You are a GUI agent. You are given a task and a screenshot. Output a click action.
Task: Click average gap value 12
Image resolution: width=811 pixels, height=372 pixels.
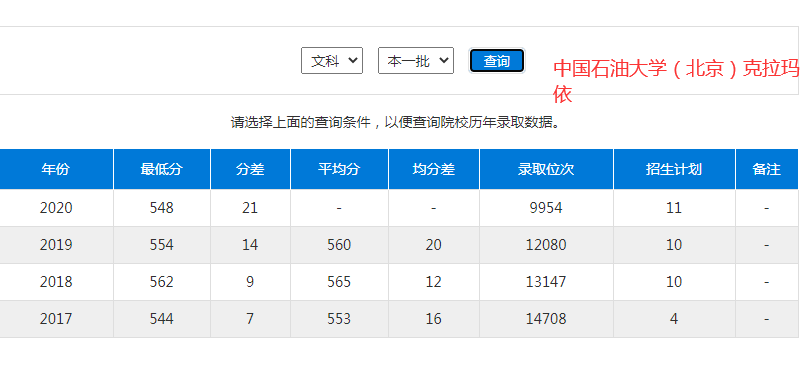[x=434, y=282]
